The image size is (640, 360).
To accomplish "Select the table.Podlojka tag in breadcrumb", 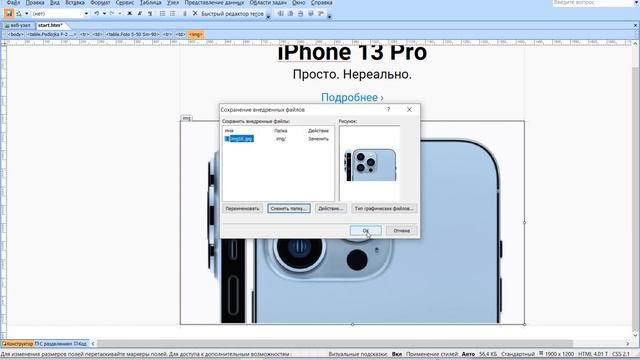I will click(51, 35).
